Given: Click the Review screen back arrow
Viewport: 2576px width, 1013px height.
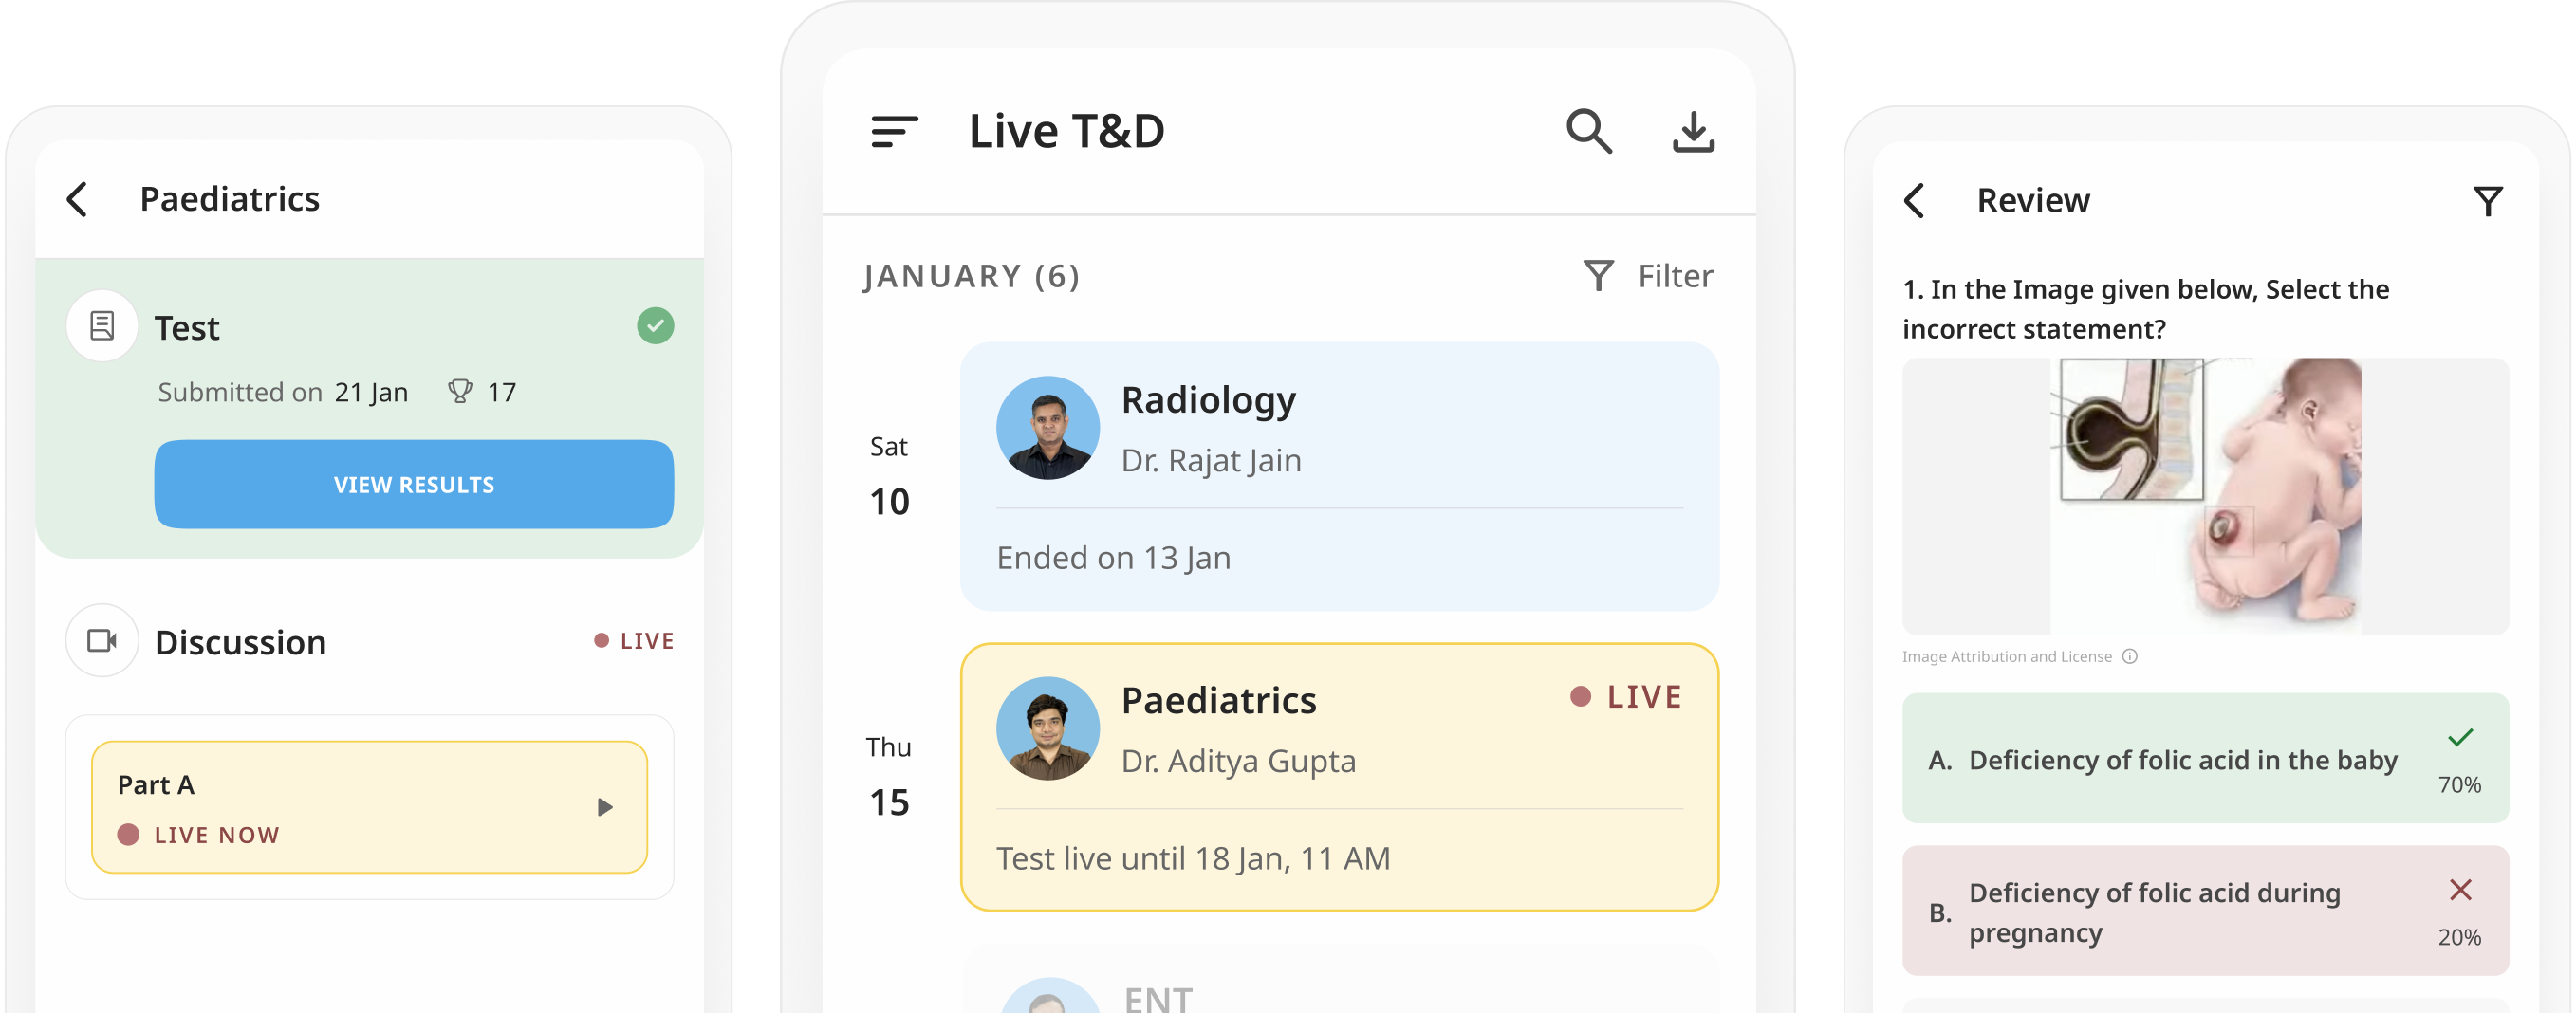Looking at the screenshot, I should (1914, 201).
